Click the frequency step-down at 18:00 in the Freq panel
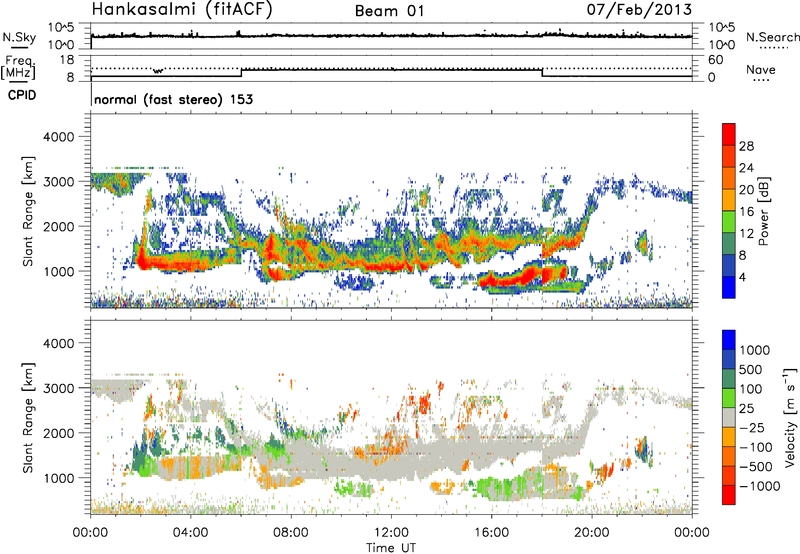This screenshot has width=800, height=554. click(542, 73)
